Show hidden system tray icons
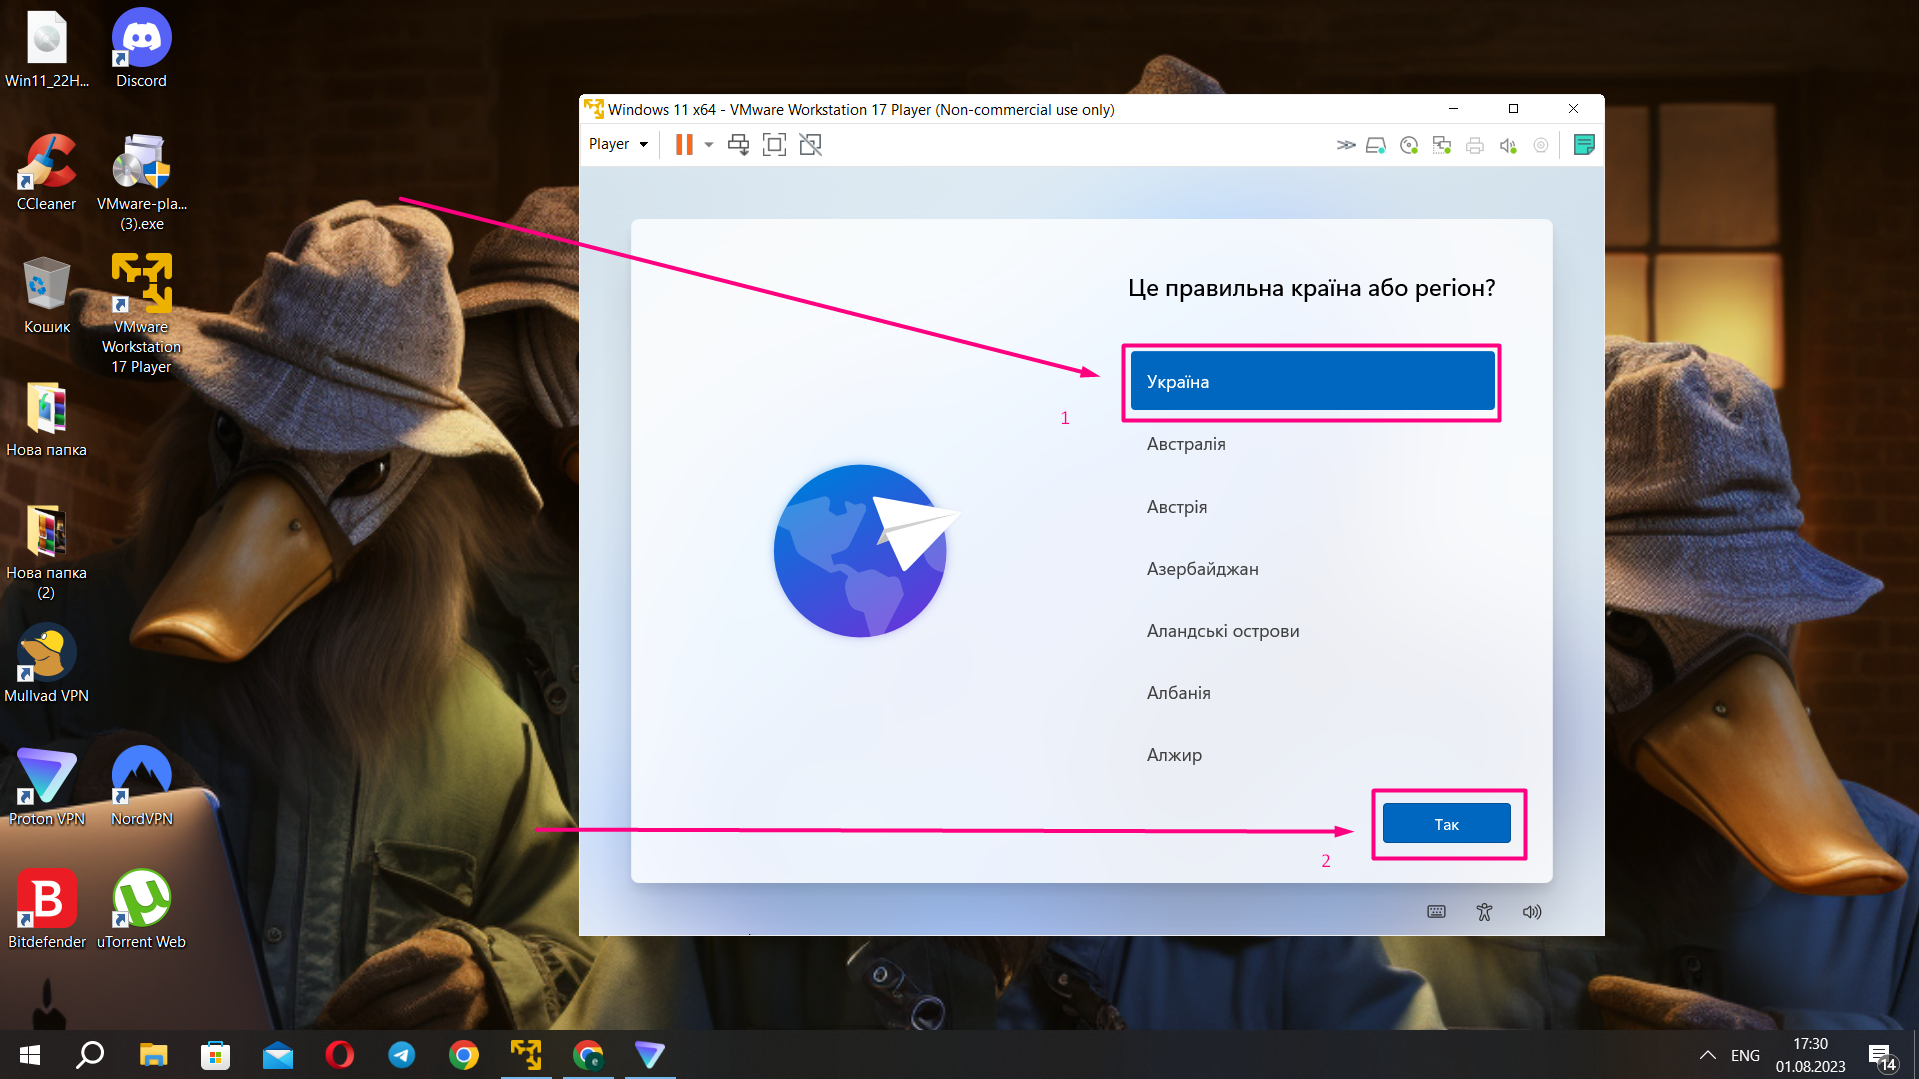 1707,1055
